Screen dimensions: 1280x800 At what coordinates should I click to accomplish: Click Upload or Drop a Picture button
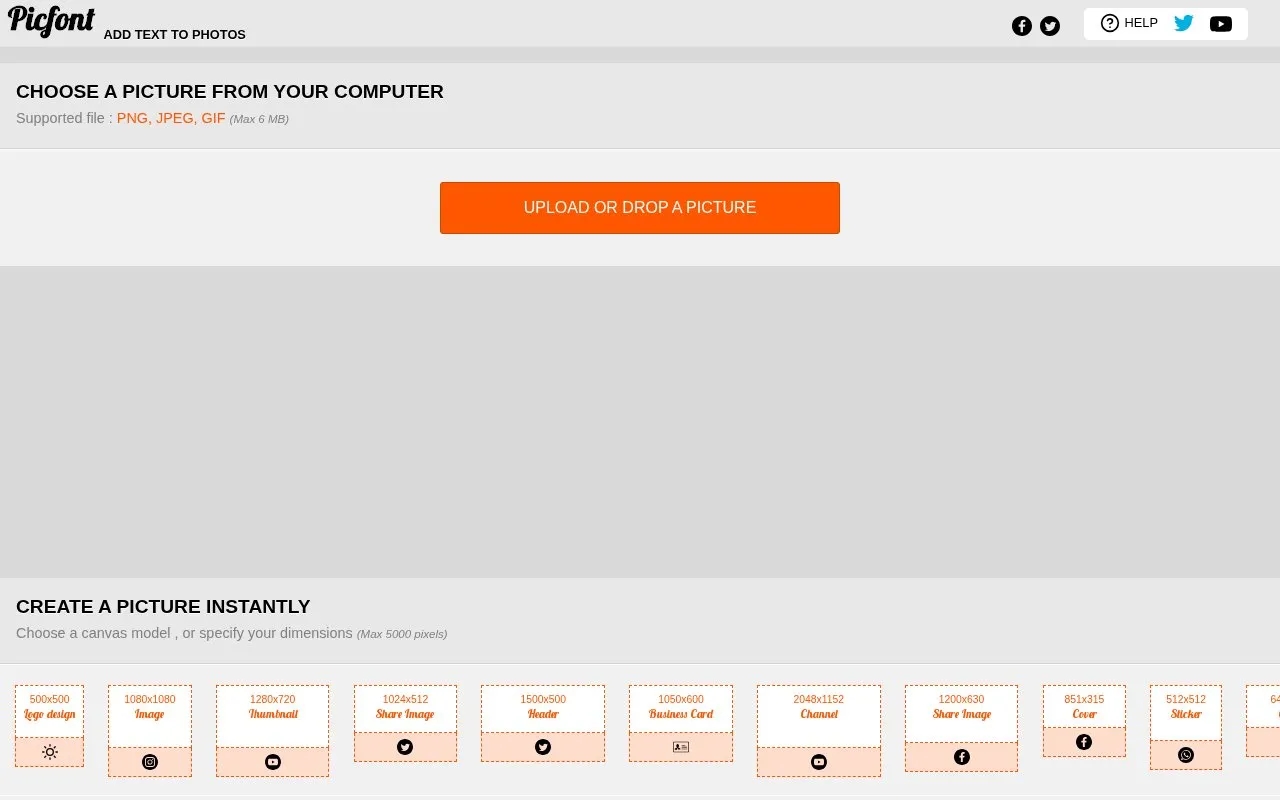coord(640,208)
